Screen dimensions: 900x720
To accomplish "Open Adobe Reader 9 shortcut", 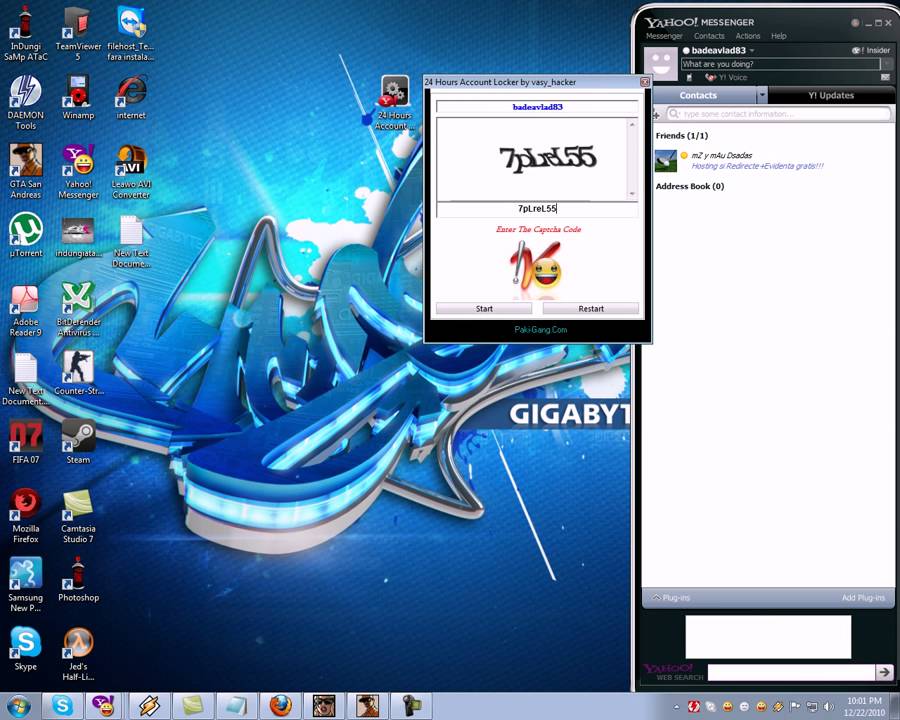I will [x=25, y=311].
